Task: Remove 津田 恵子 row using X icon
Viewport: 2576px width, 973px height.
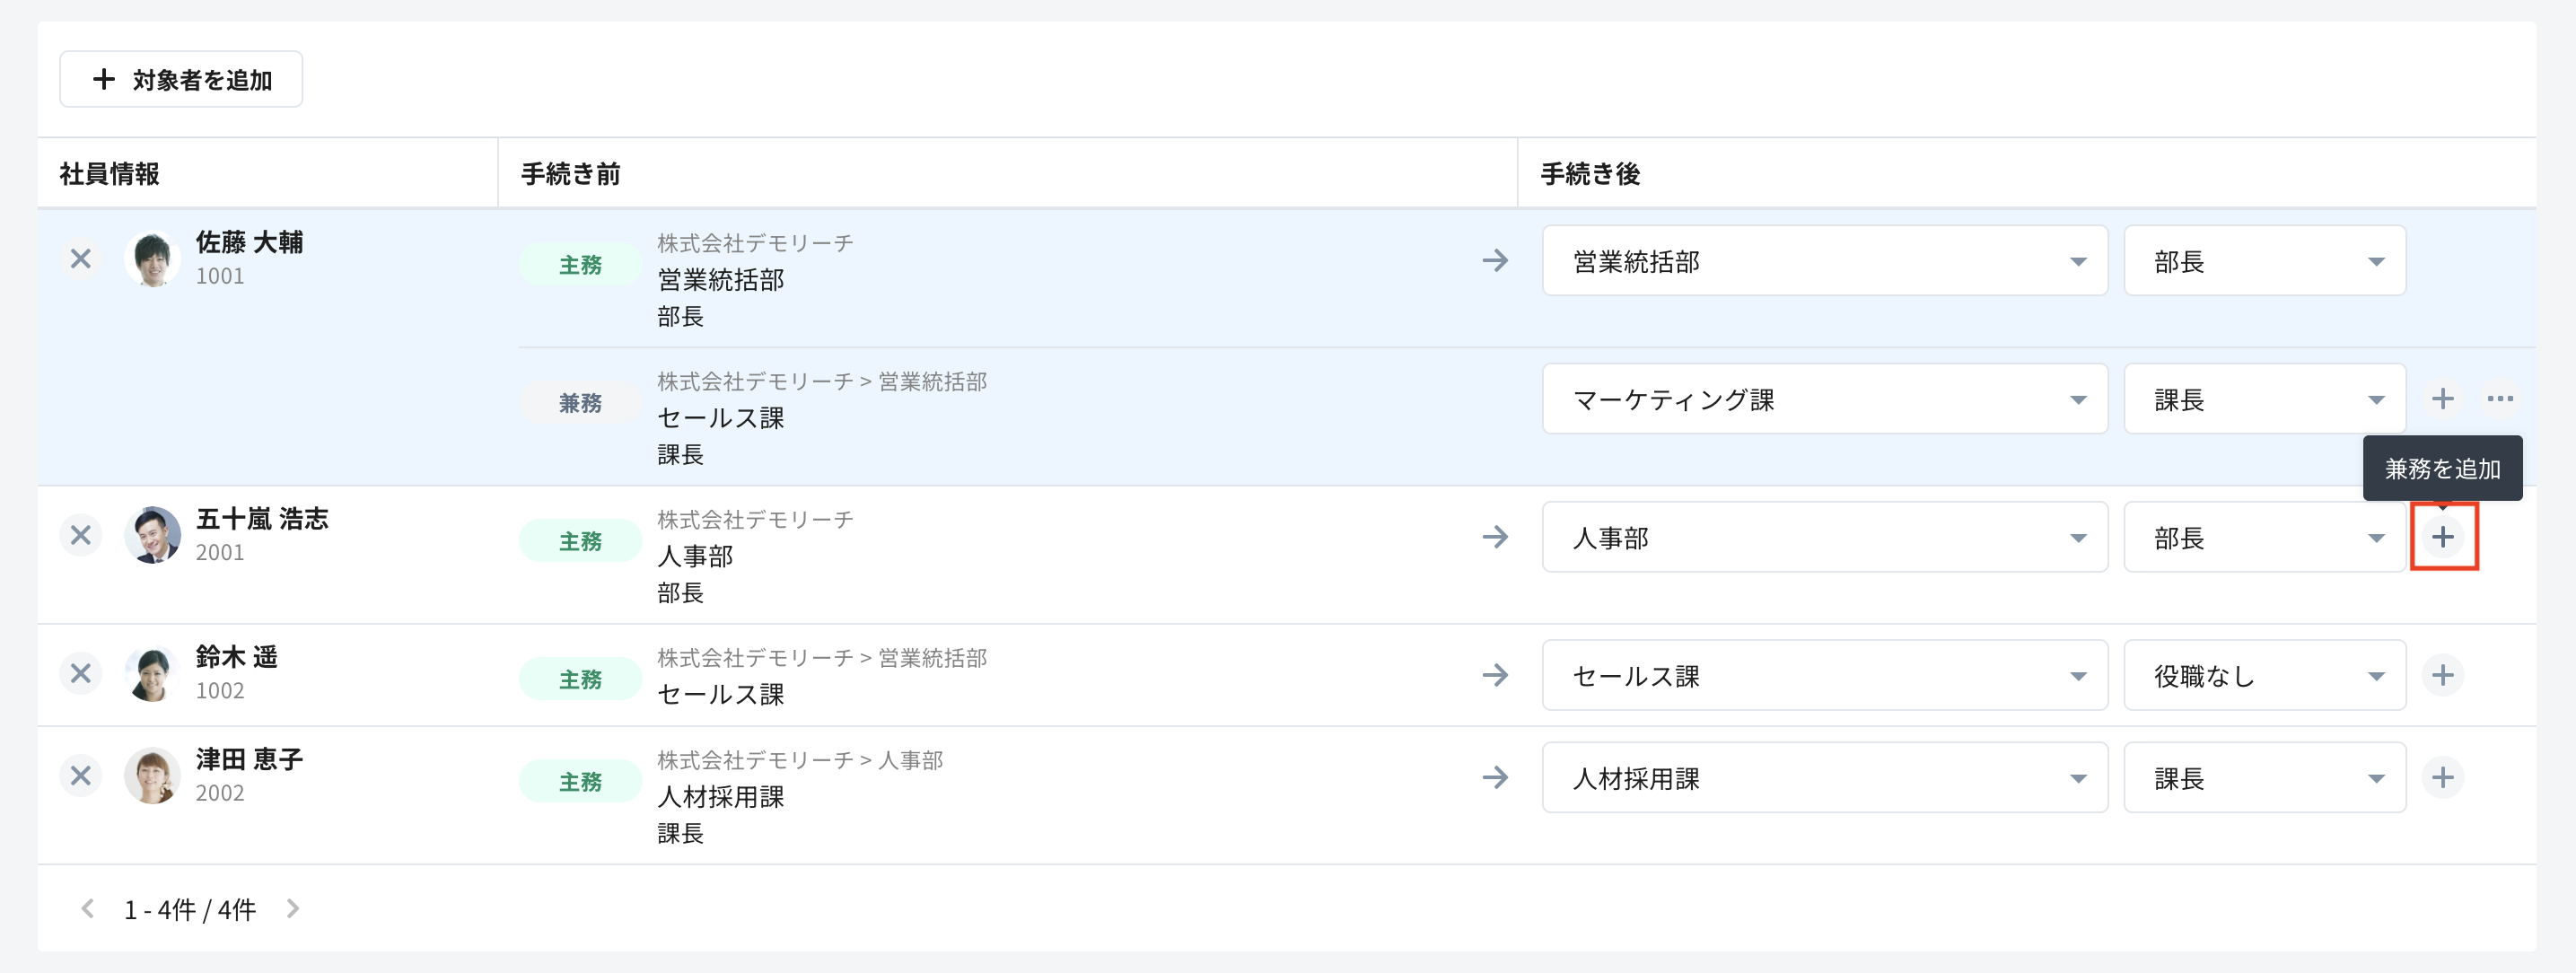Action: click(x=81, y=776)
